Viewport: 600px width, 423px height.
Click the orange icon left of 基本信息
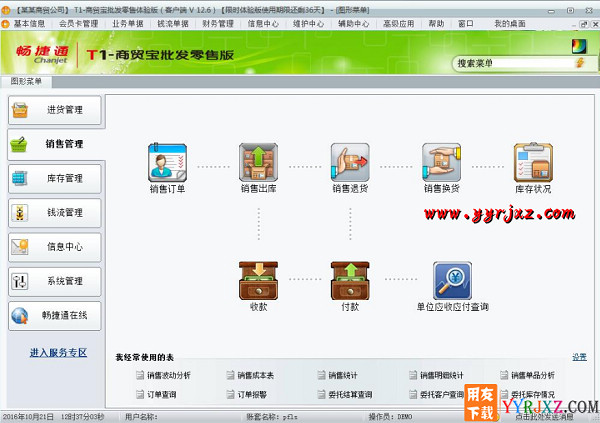5,24
